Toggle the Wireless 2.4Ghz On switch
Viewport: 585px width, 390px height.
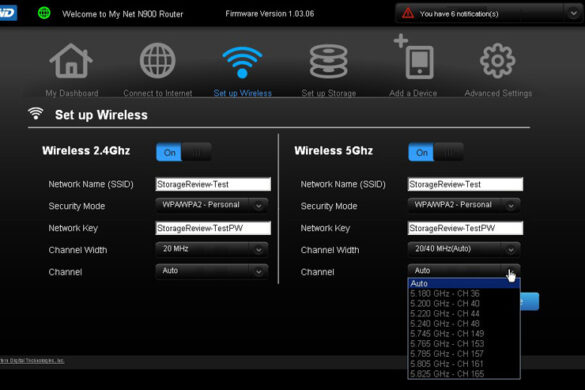click(184, 152)
